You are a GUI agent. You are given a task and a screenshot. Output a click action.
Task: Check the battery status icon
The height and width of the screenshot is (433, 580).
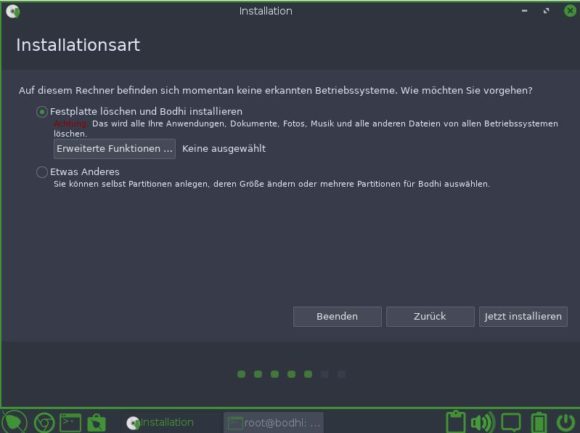click(539, 422)
